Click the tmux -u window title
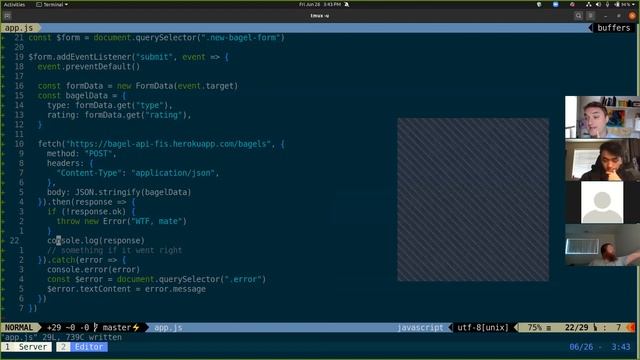Viewport: 640px width, 360px height. point(320,16)
